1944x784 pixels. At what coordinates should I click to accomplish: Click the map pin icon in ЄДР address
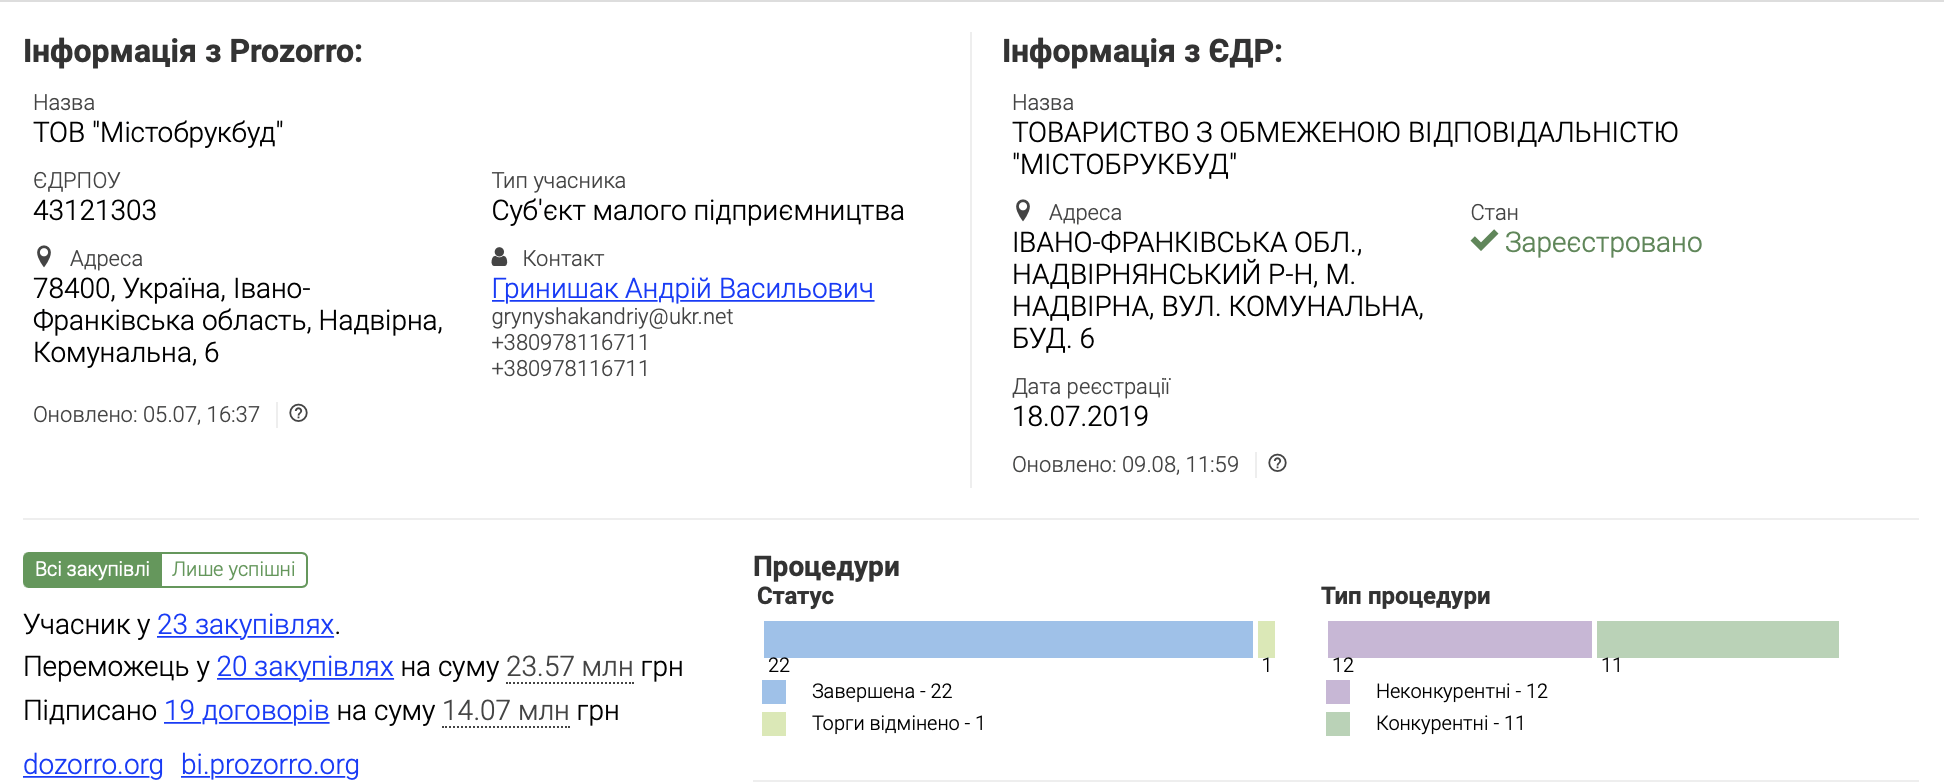click(x=1023, y=211)
